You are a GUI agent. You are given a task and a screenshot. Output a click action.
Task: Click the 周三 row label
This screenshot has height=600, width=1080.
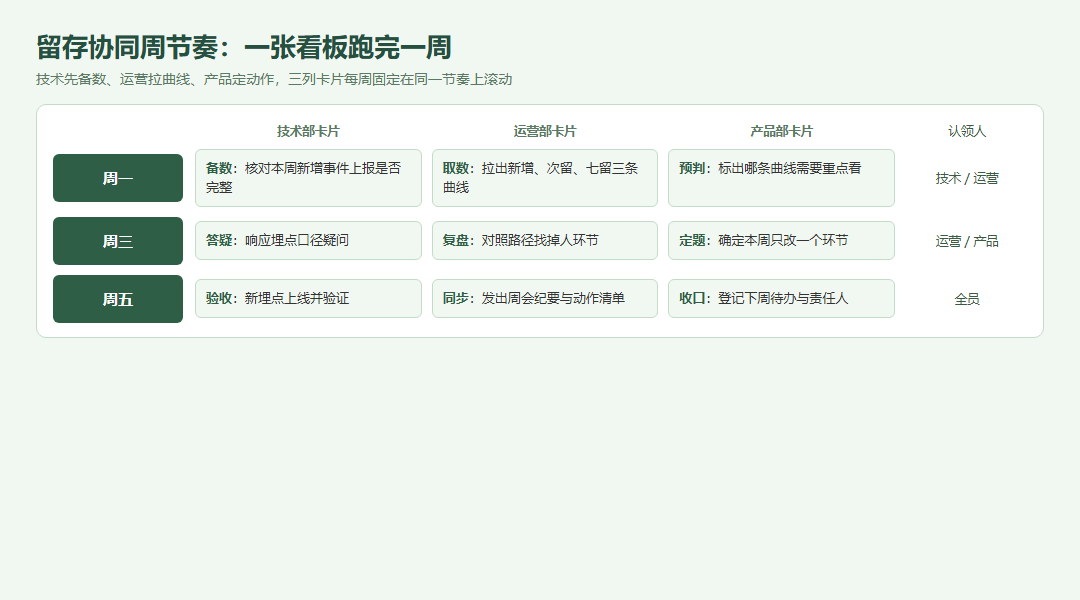(x=118, y=241)
